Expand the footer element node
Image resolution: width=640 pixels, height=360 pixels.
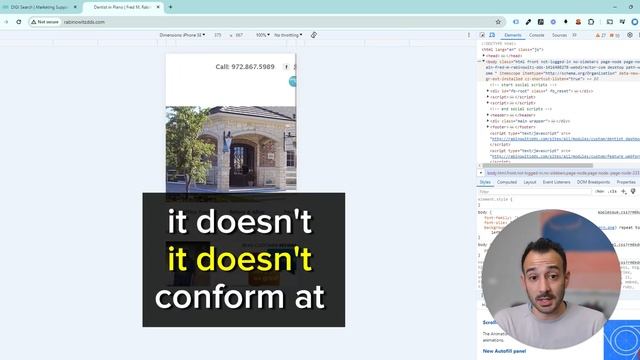click(x=488, y=127)
